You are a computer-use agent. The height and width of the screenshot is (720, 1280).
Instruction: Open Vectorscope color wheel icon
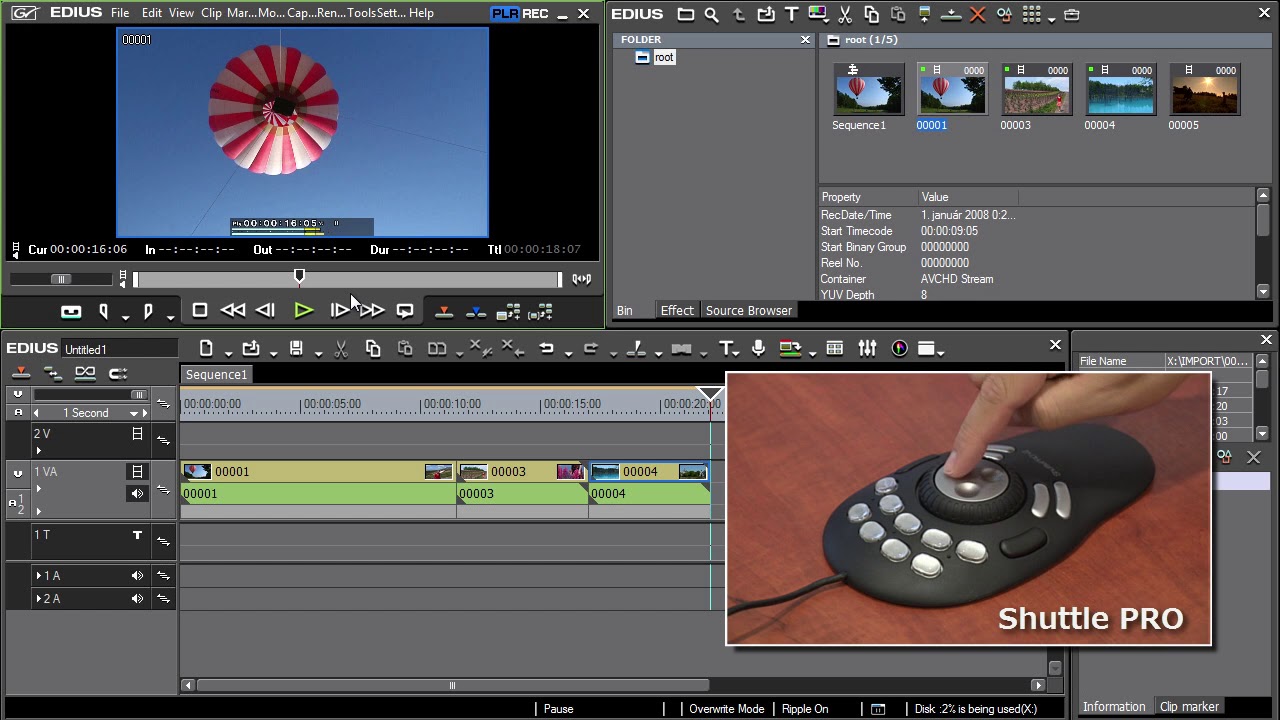pyautogui.click(x=899, y=348)
